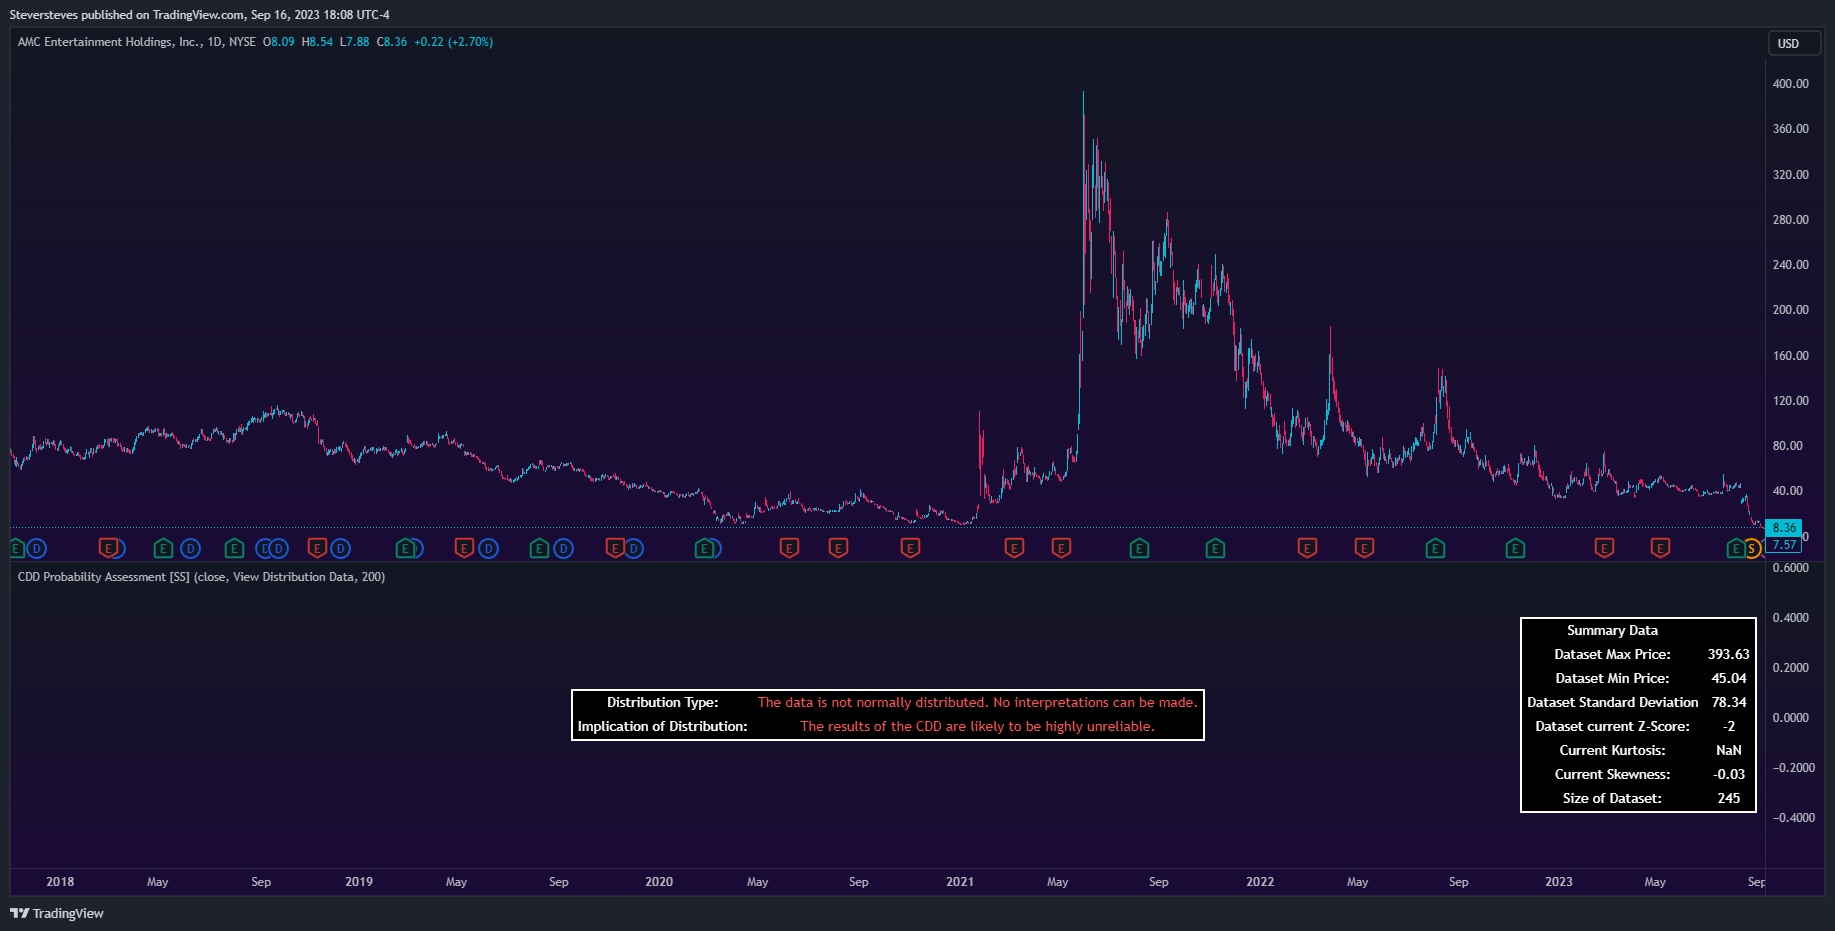Click the 2019 label on time axis
This screenshot has width=1835, height=931.
[x=359, y=882]
